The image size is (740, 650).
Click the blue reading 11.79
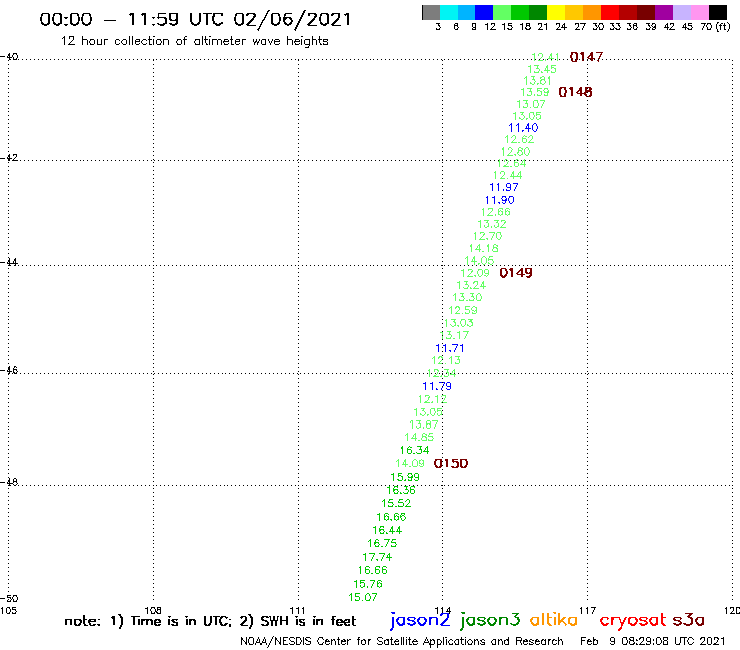tap(437, 386)
